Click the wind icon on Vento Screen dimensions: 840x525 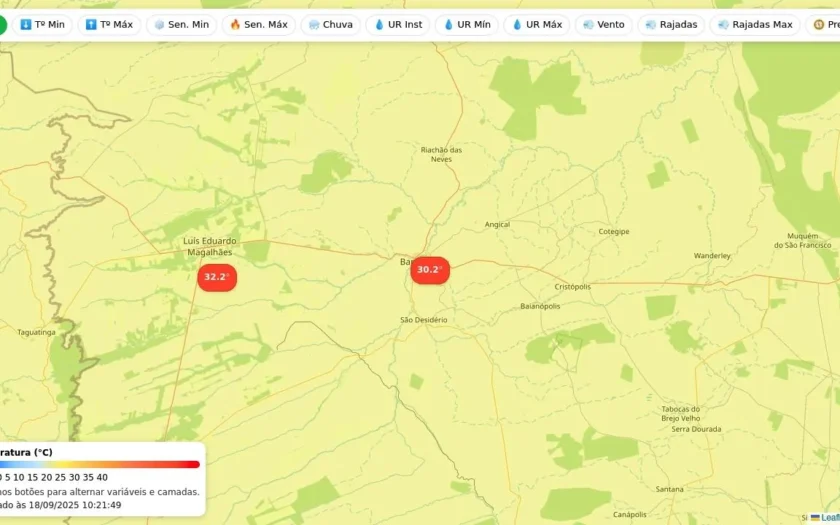click(x=588, y=25)
